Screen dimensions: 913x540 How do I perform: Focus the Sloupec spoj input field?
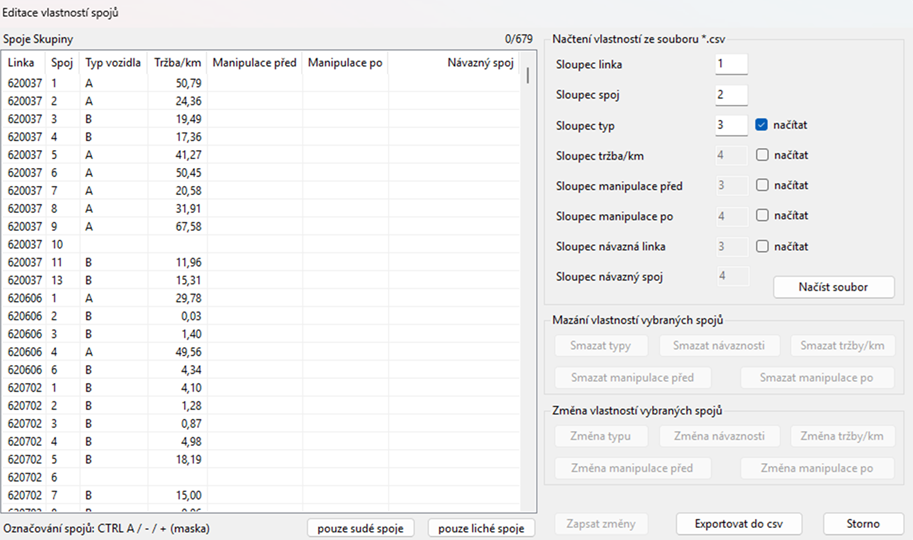[x=731, y=95]
